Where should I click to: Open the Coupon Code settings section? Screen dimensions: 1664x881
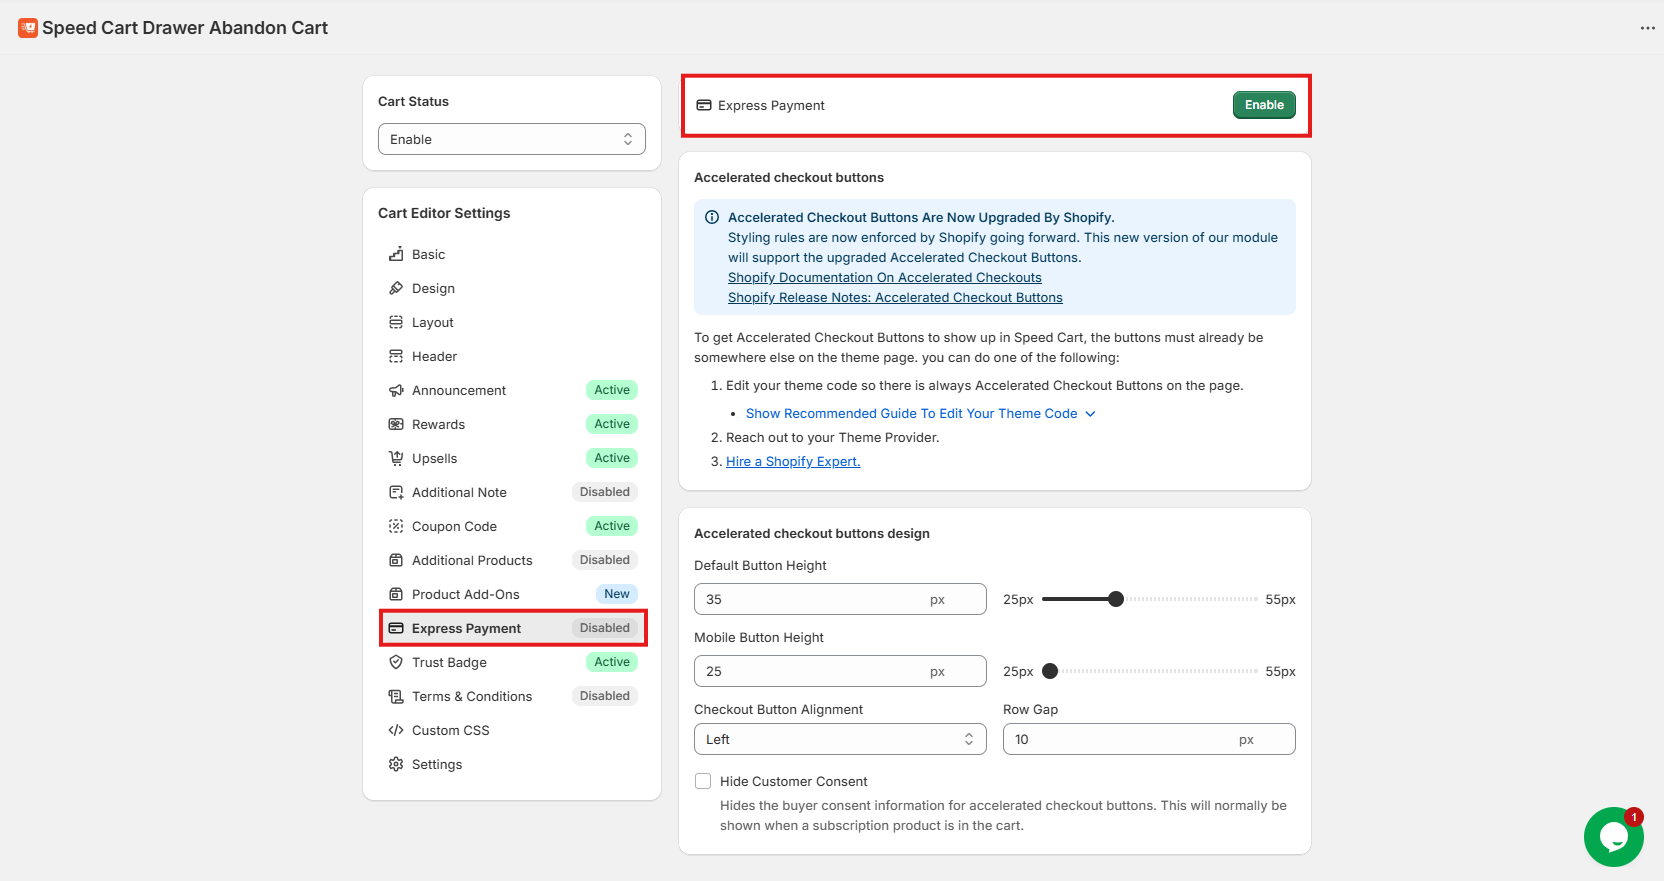pos(454,526)
